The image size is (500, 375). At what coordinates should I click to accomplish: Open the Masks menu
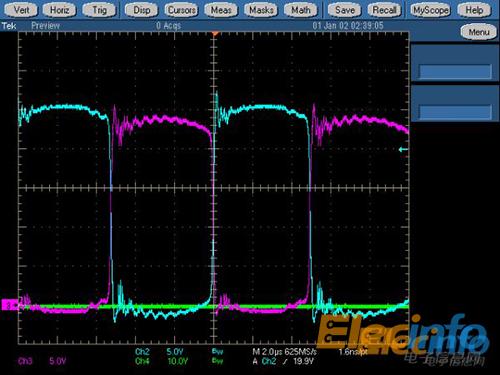[261, 10]
